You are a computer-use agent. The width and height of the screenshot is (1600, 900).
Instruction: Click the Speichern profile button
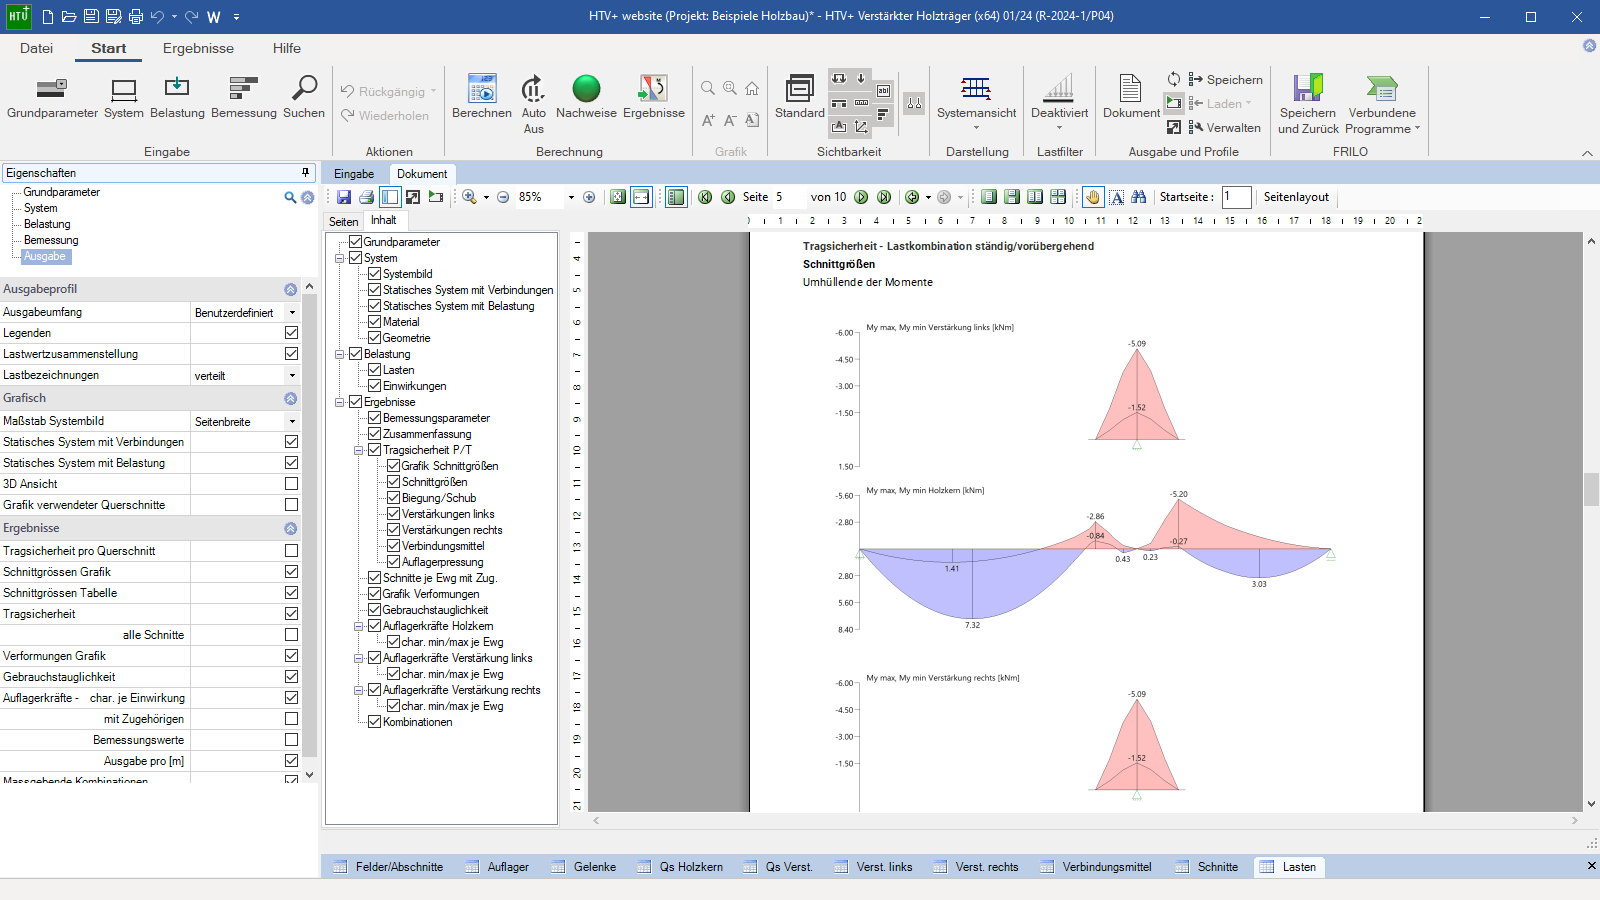(1225, 80)
